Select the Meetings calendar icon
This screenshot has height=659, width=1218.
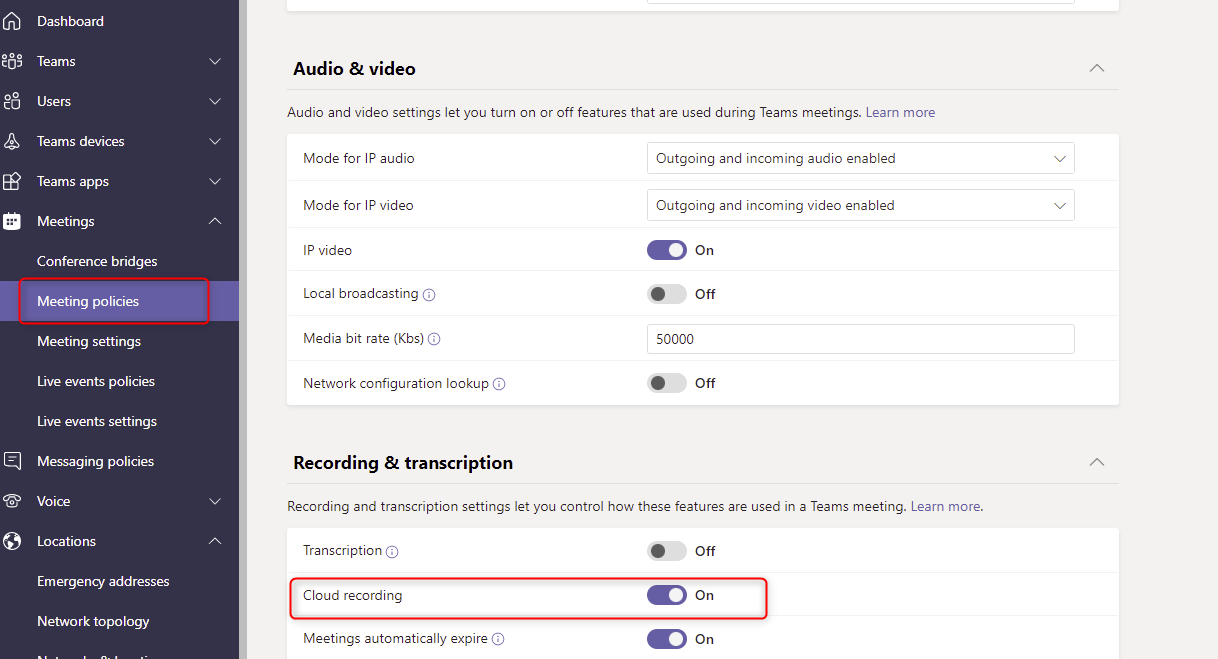[x=13, y=221]
